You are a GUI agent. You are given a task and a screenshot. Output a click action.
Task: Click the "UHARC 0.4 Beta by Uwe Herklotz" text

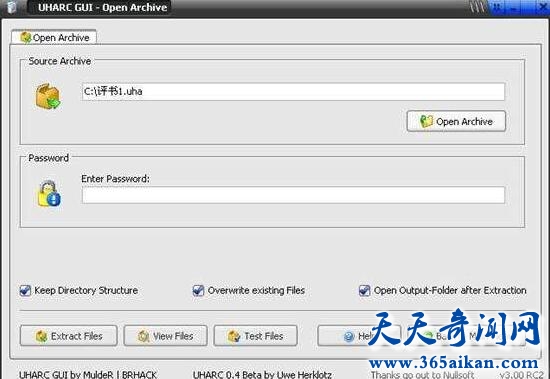(262, 374)
